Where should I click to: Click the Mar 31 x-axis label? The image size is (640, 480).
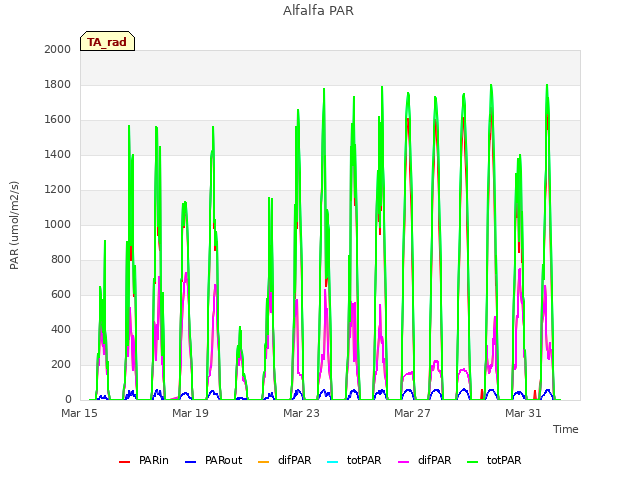click(524, 413)
